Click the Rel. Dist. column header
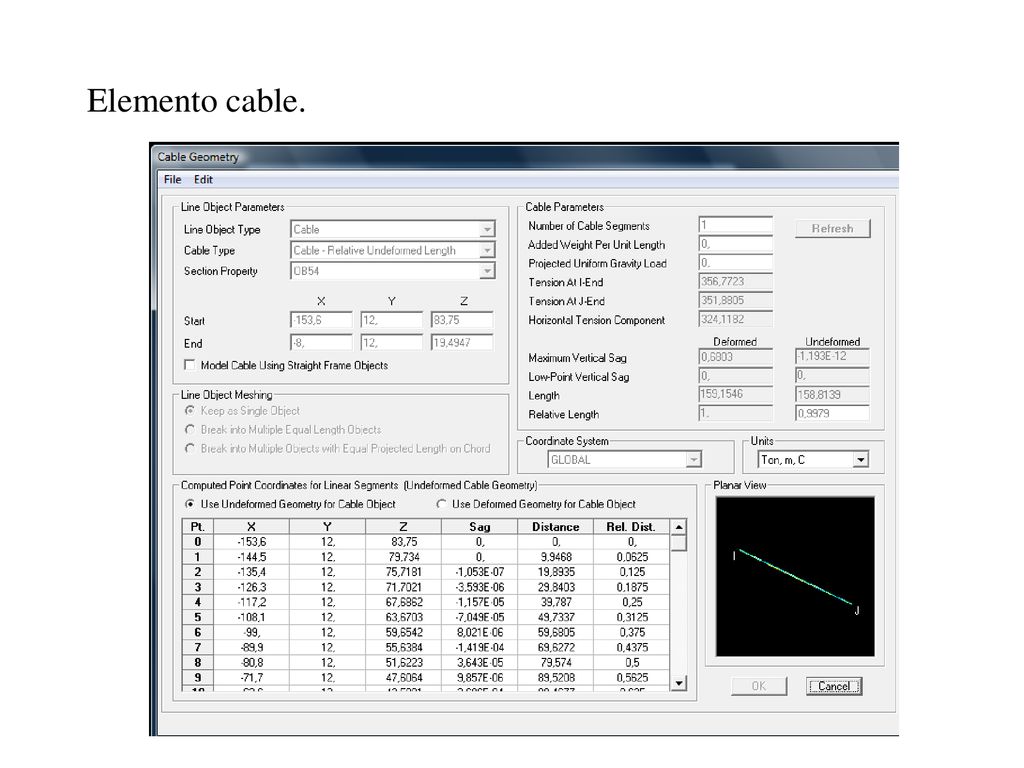Viewport: 1024px width, 768px height. click(x=631, y=527)
